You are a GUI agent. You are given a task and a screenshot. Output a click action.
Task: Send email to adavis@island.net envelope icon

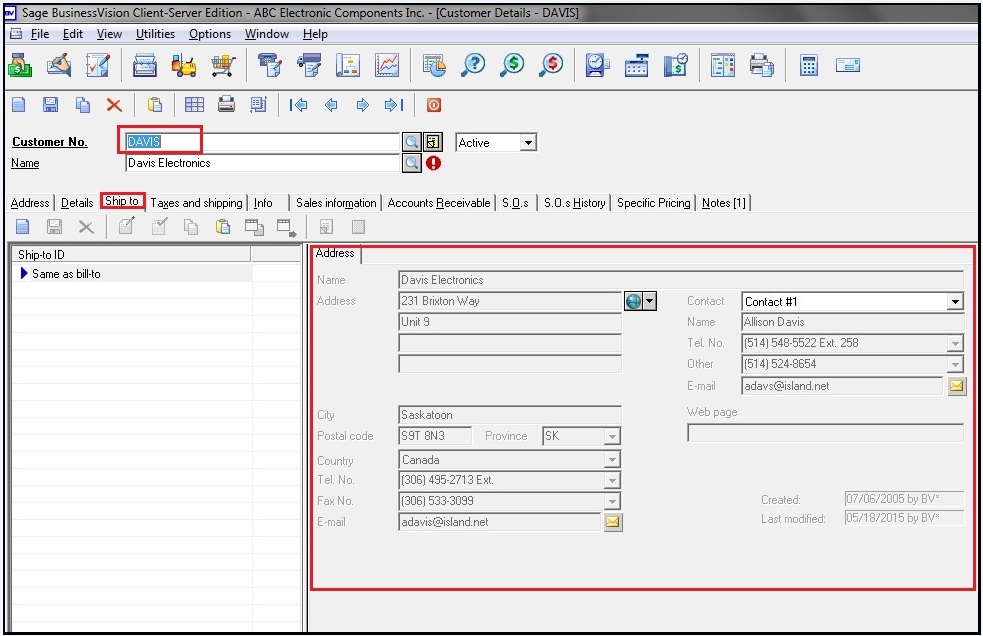click(612, 522)
